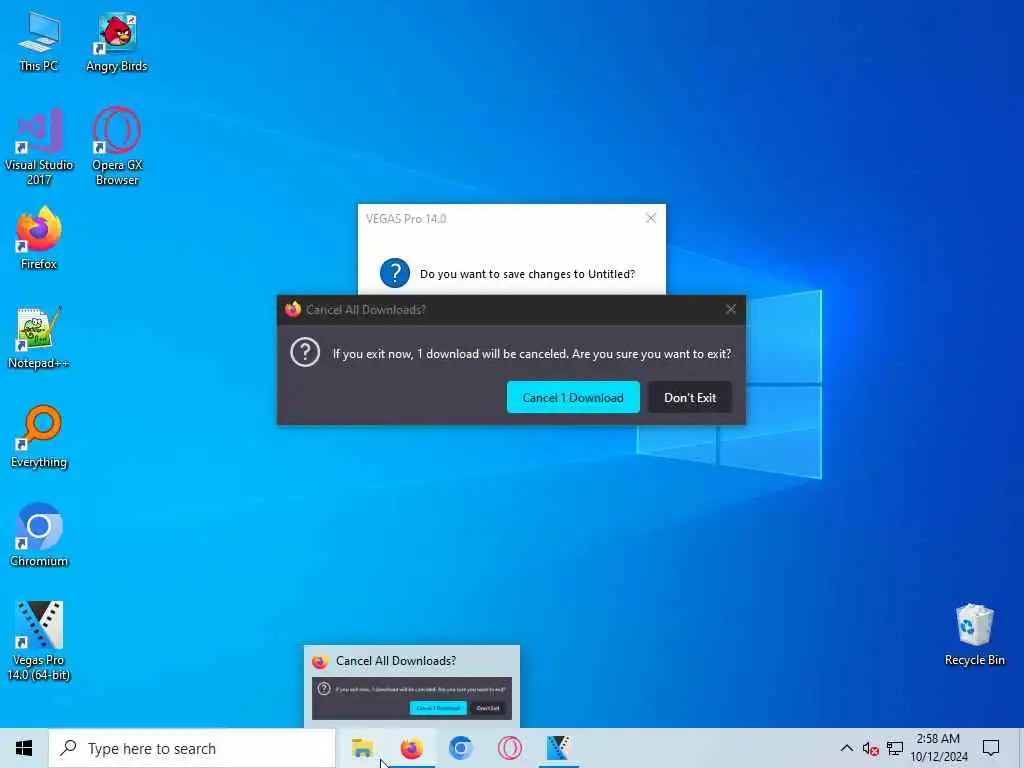Launch Chromium desktop shortcut
The height and width of the screenshot is (768, 1024).
point(39,535)
